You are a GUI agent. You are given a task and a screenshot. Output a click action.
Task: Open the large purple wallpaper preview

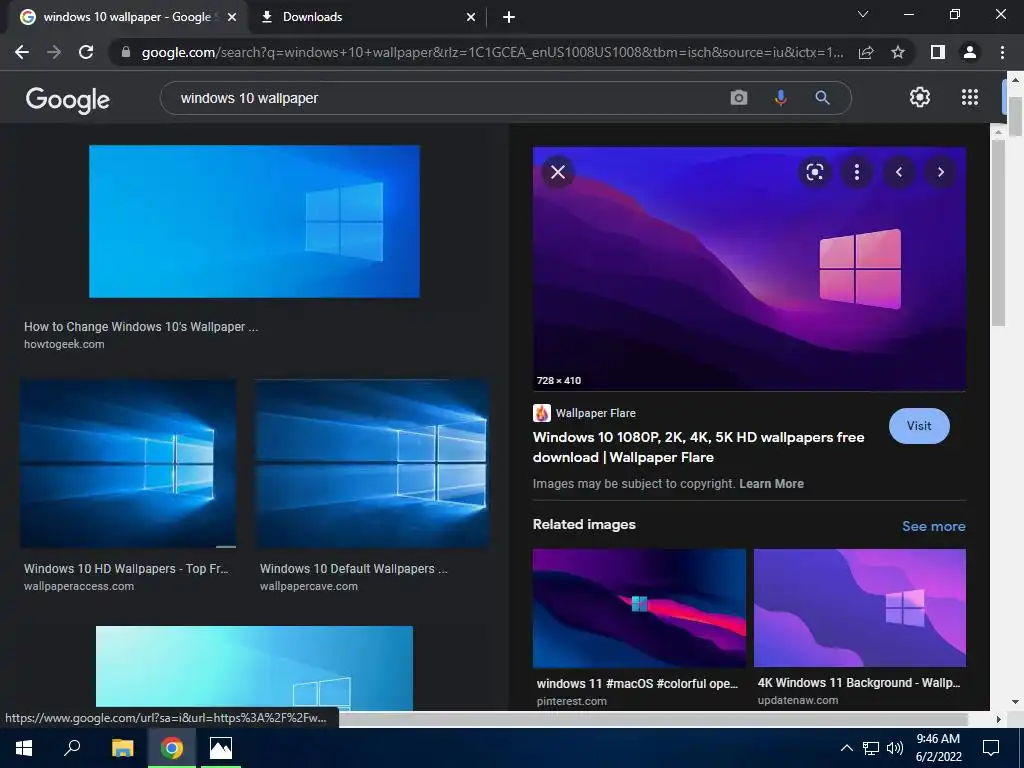(749, 269)
